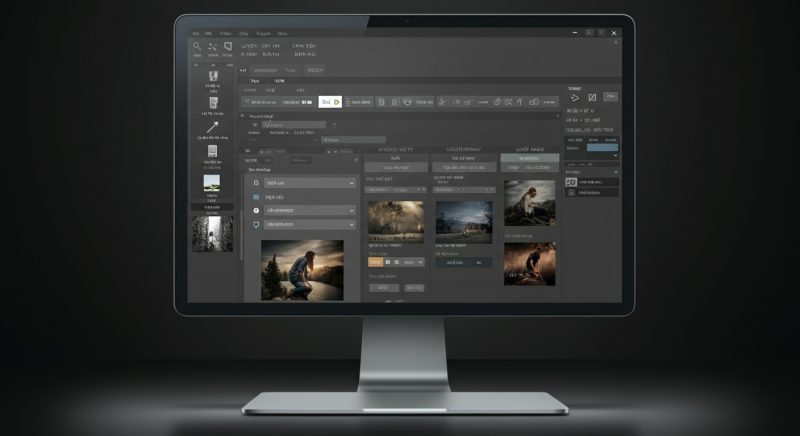Open the dropdown above the house at dusk photo

[464, 190]
